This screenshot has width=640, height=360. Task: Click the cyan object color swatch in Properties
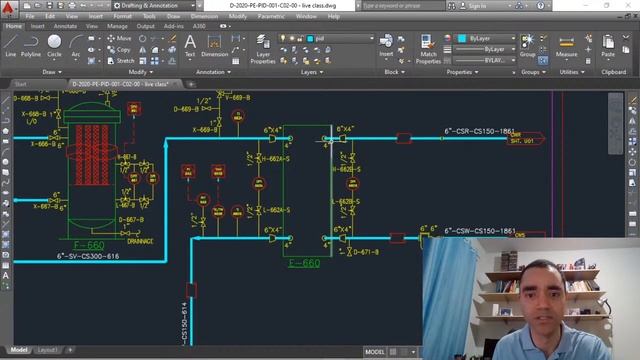(x=462, y=38)
